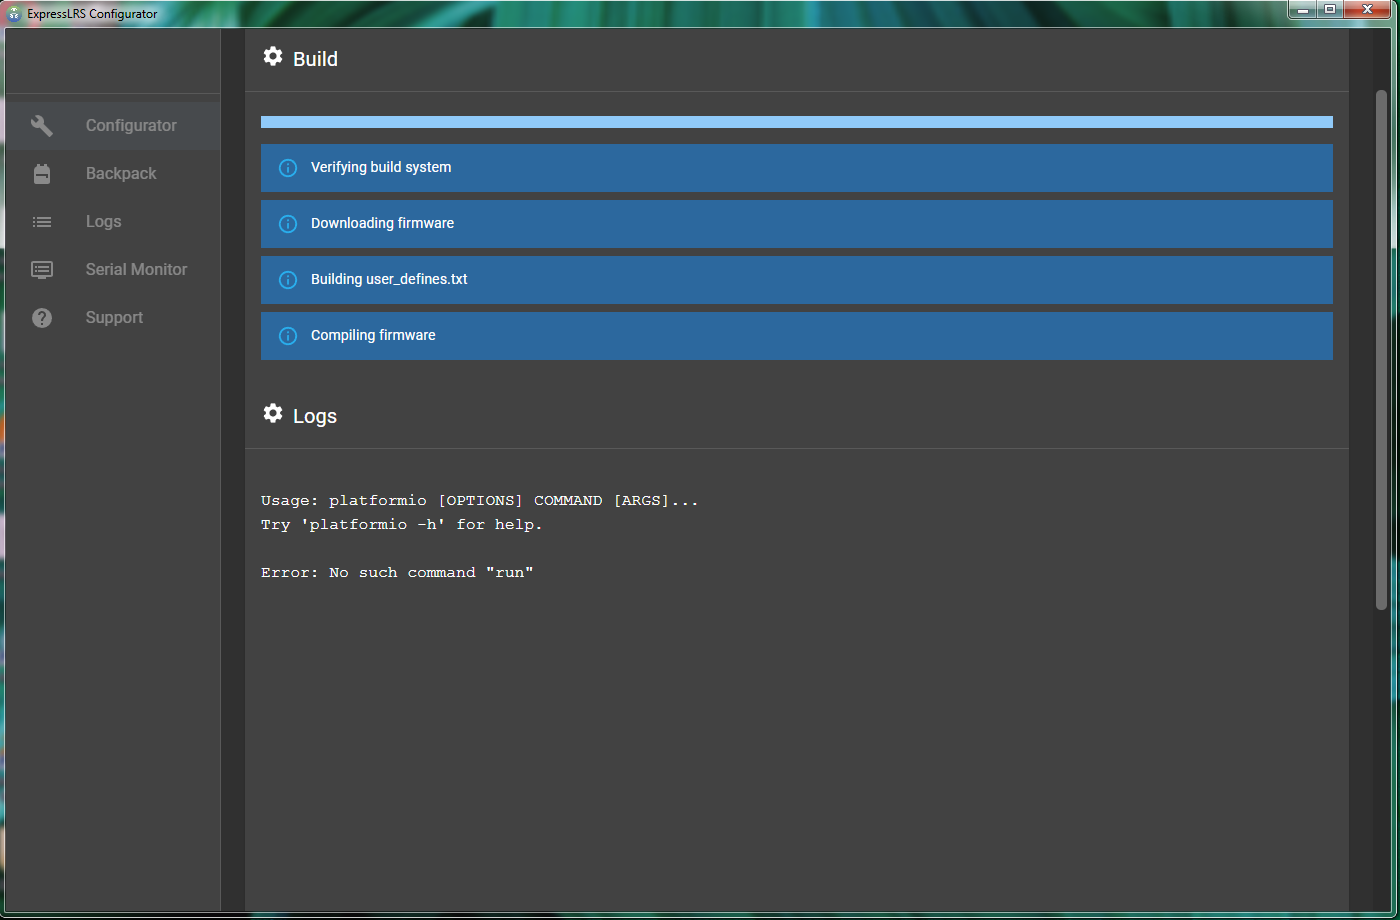Click the Support question mark icon
The height and width of the screenshot is (920, 1400).
42,318
